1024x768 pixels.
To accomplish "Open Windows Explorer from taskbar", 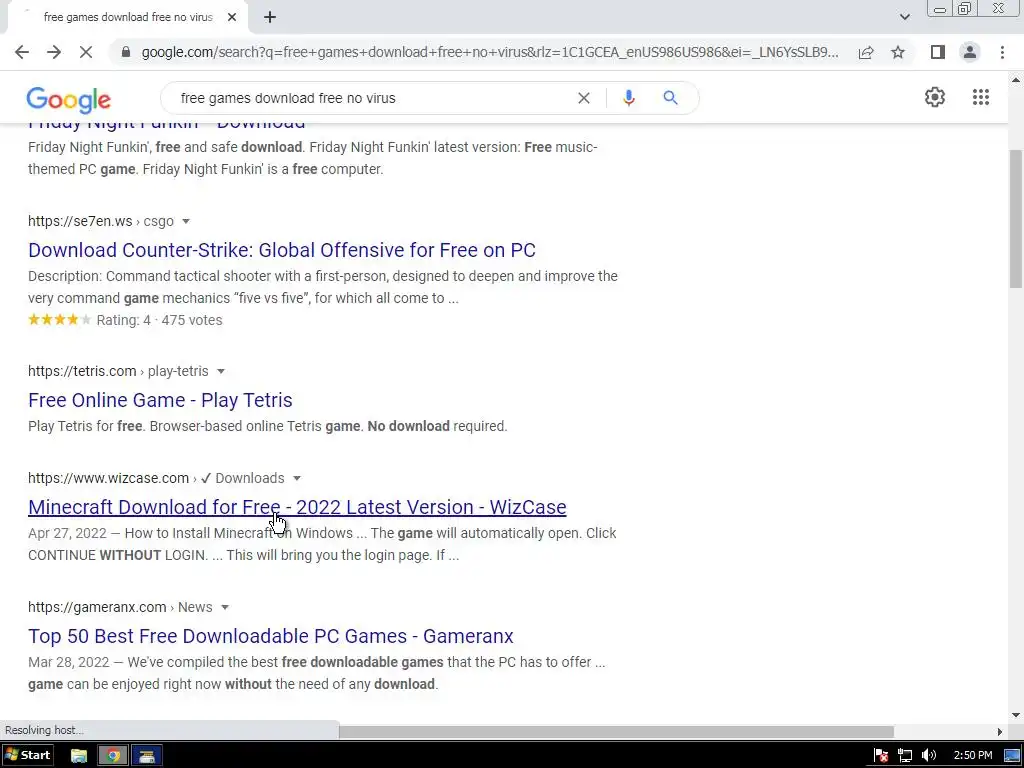I will (79, 756).
